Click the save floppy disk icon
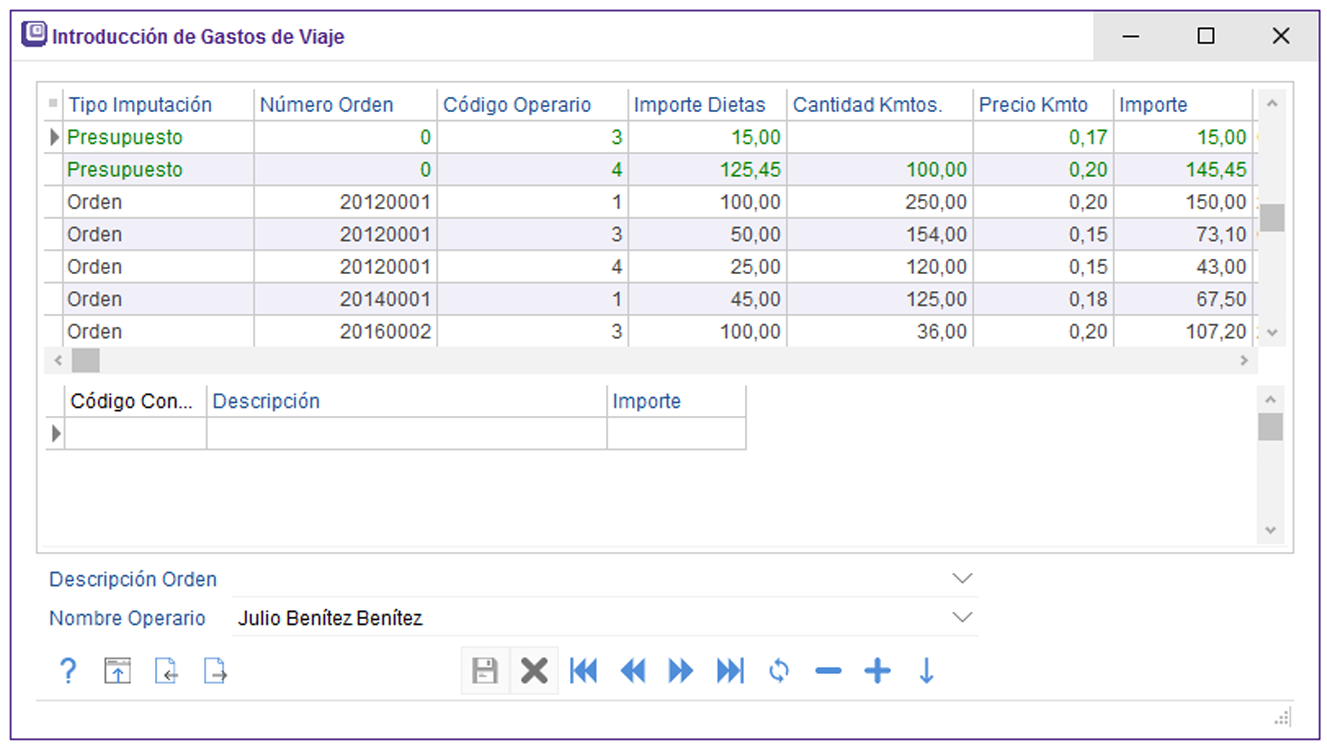 tap(485, 671)
